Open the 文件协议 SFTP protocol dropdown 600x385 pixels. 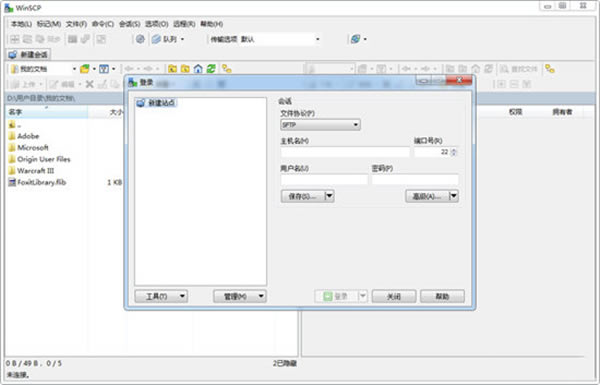pos(320,125)
